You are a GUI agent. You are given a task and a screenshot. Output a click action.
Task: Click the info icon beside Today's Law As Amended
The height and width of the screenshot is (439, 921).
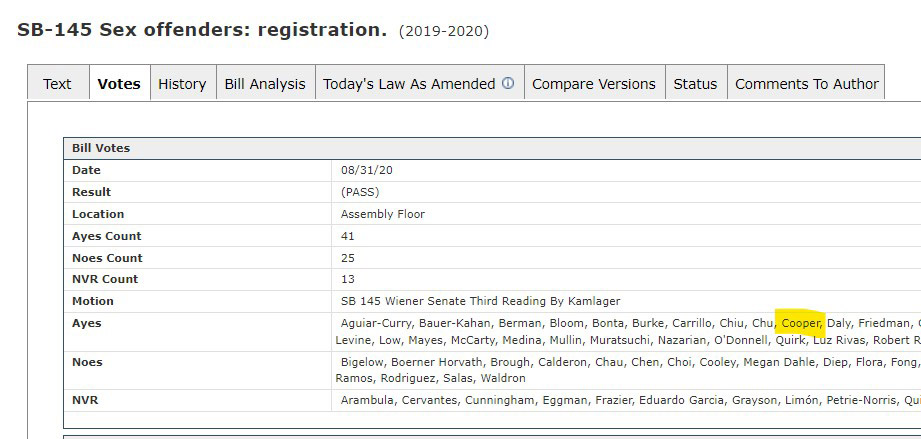point(508,84)
